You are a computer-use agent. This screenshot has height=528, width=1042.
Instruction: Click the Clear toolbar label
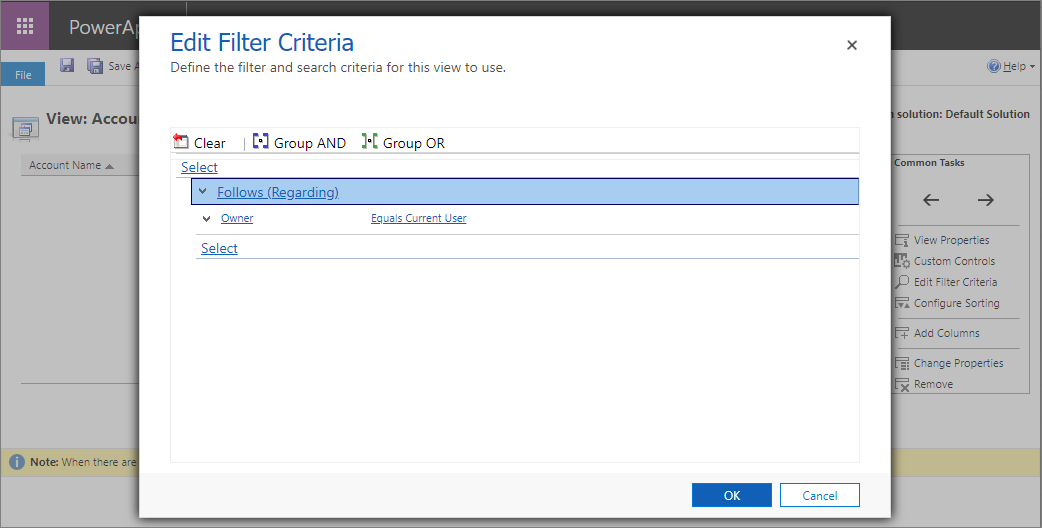click(210, 143)
